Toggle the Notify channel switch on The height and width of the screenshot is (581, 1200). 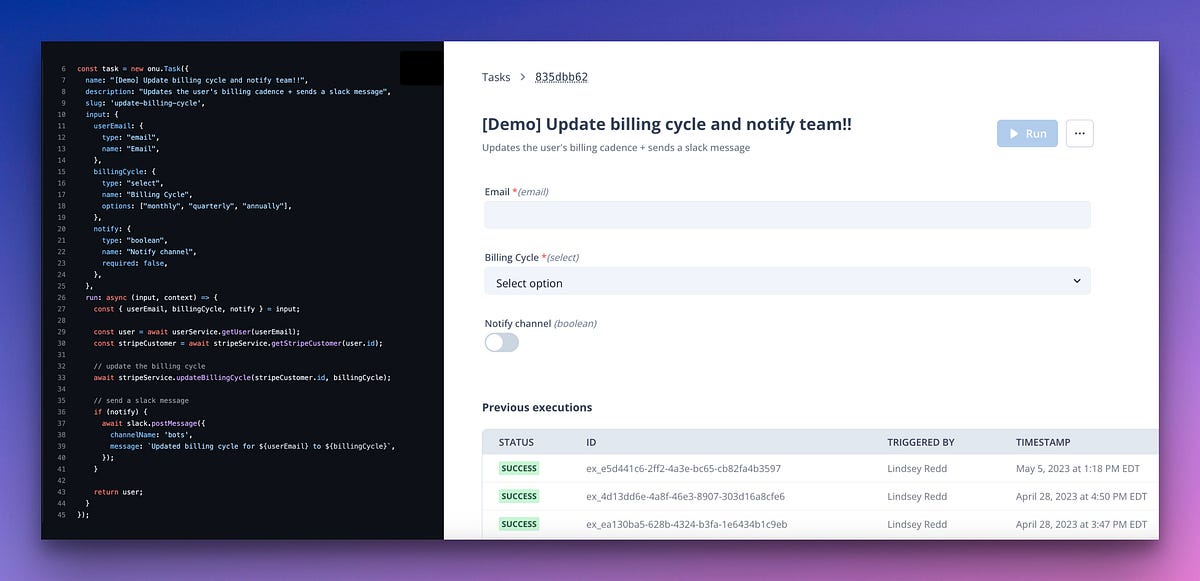pyautogui.click(x=500, y=342)
